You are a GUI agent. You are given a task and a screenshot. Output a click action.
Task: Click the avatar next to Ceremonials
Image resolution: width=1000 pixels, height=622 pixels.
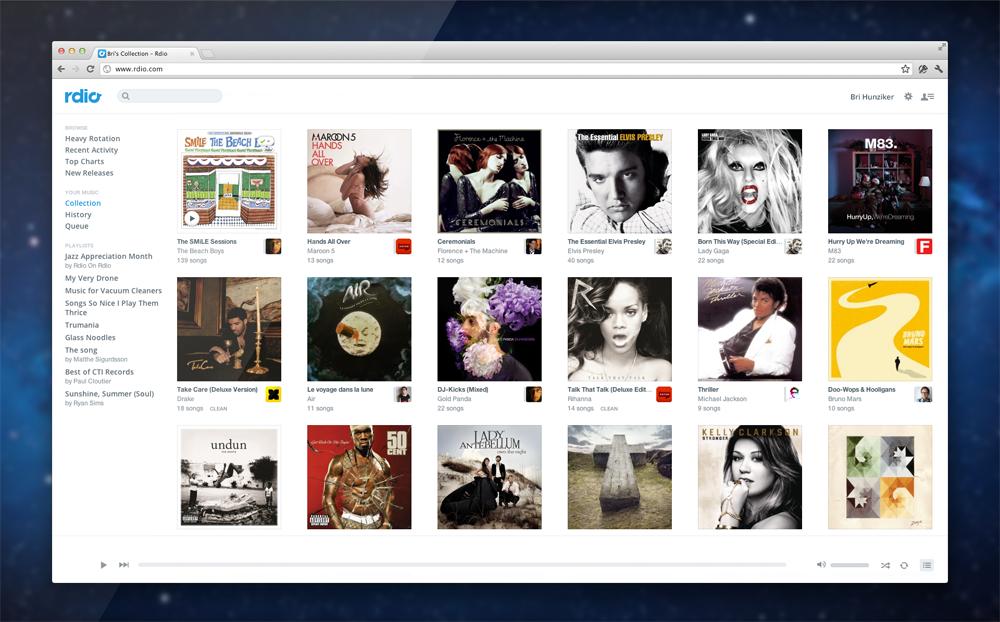533,246
